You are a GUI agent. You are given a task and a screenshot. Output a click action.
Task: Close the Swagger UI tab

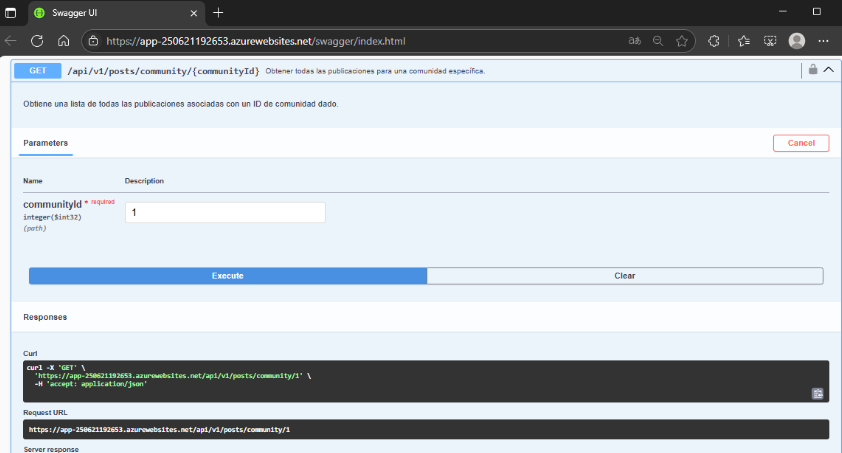(x=194, y=13)
